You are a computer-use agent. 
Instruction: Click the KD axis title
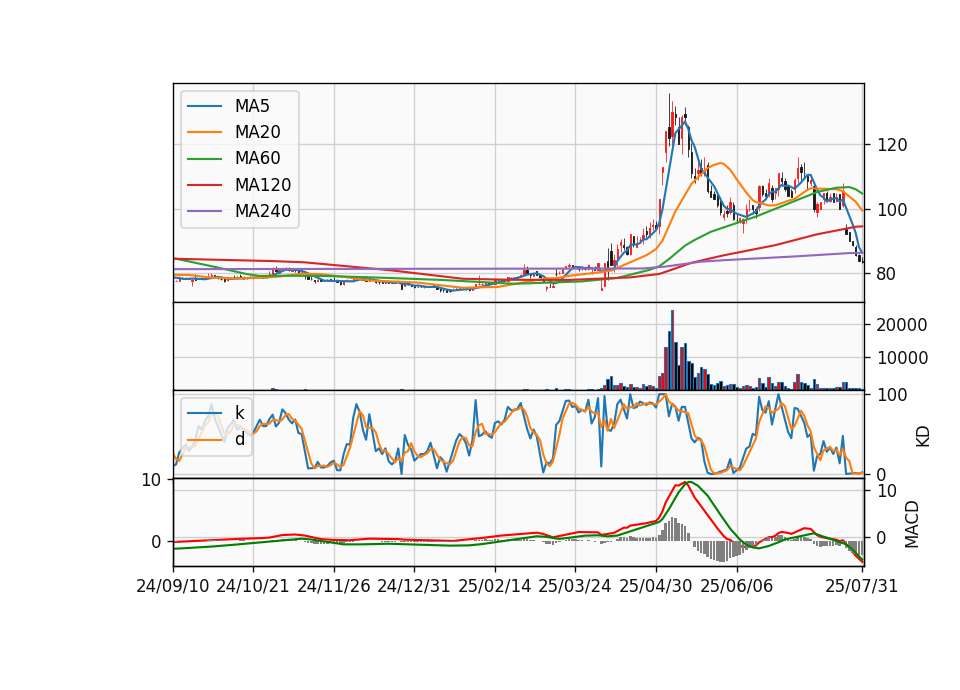923,436
